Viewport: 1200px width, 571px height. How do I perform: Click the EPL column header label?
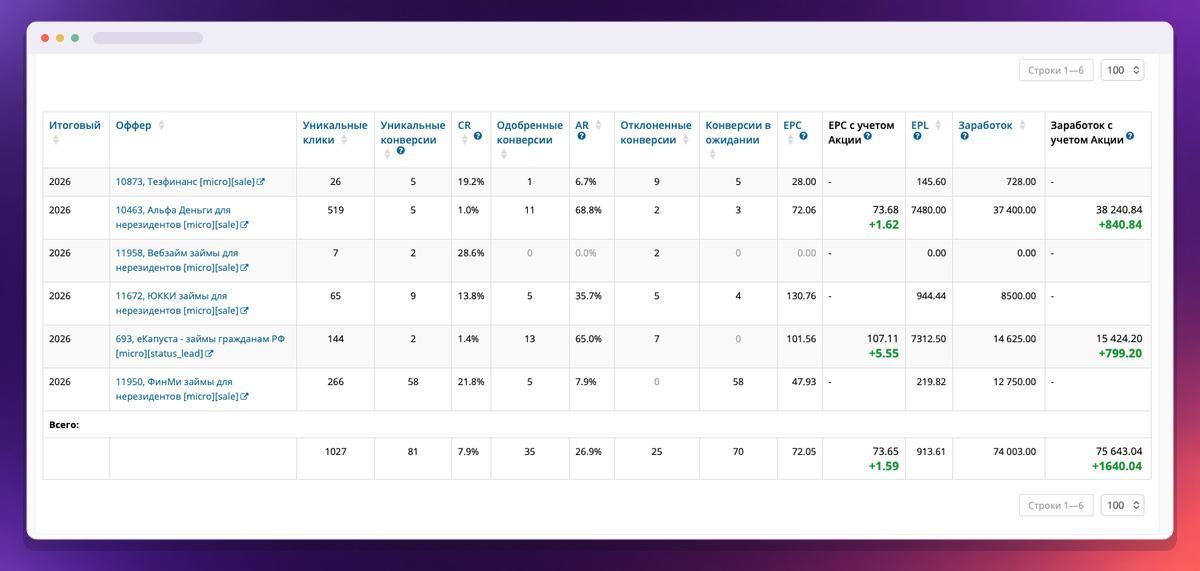(920, 125)
